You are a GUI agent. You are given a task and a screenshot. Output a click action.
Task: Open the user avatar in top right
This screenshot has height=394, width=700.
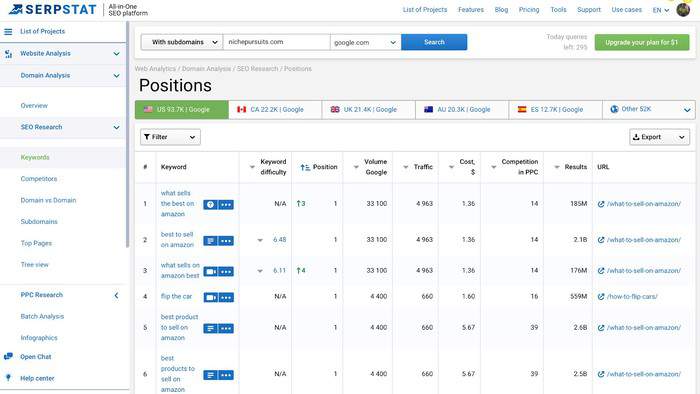click(x=683, y=9)
